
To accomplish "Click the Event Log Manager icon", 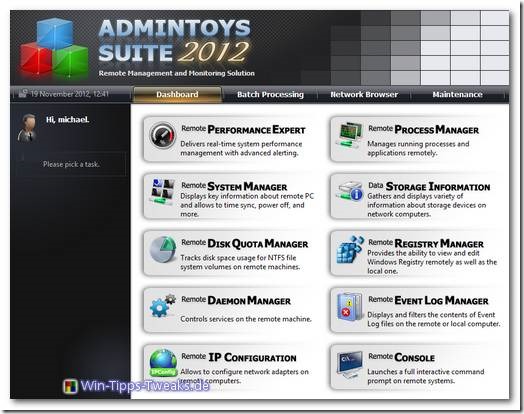I will (x=350, y=306).
